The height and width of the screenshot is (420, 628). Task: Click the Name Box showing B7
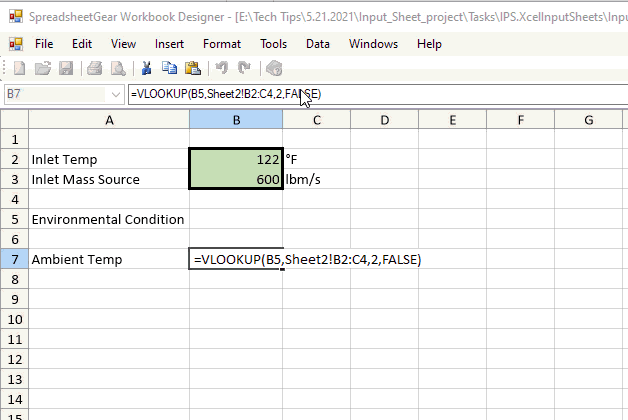pyautogui.click(x=55, y=94)
